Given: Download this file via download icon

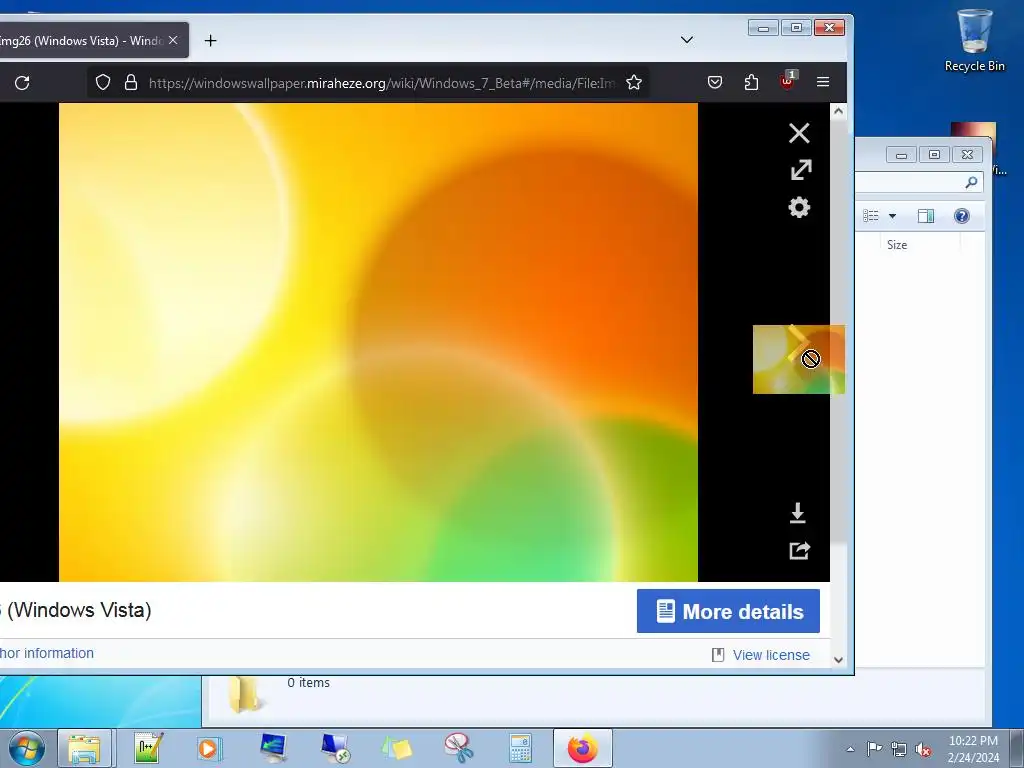Looking at the screenshot, I should click(797, 513).
